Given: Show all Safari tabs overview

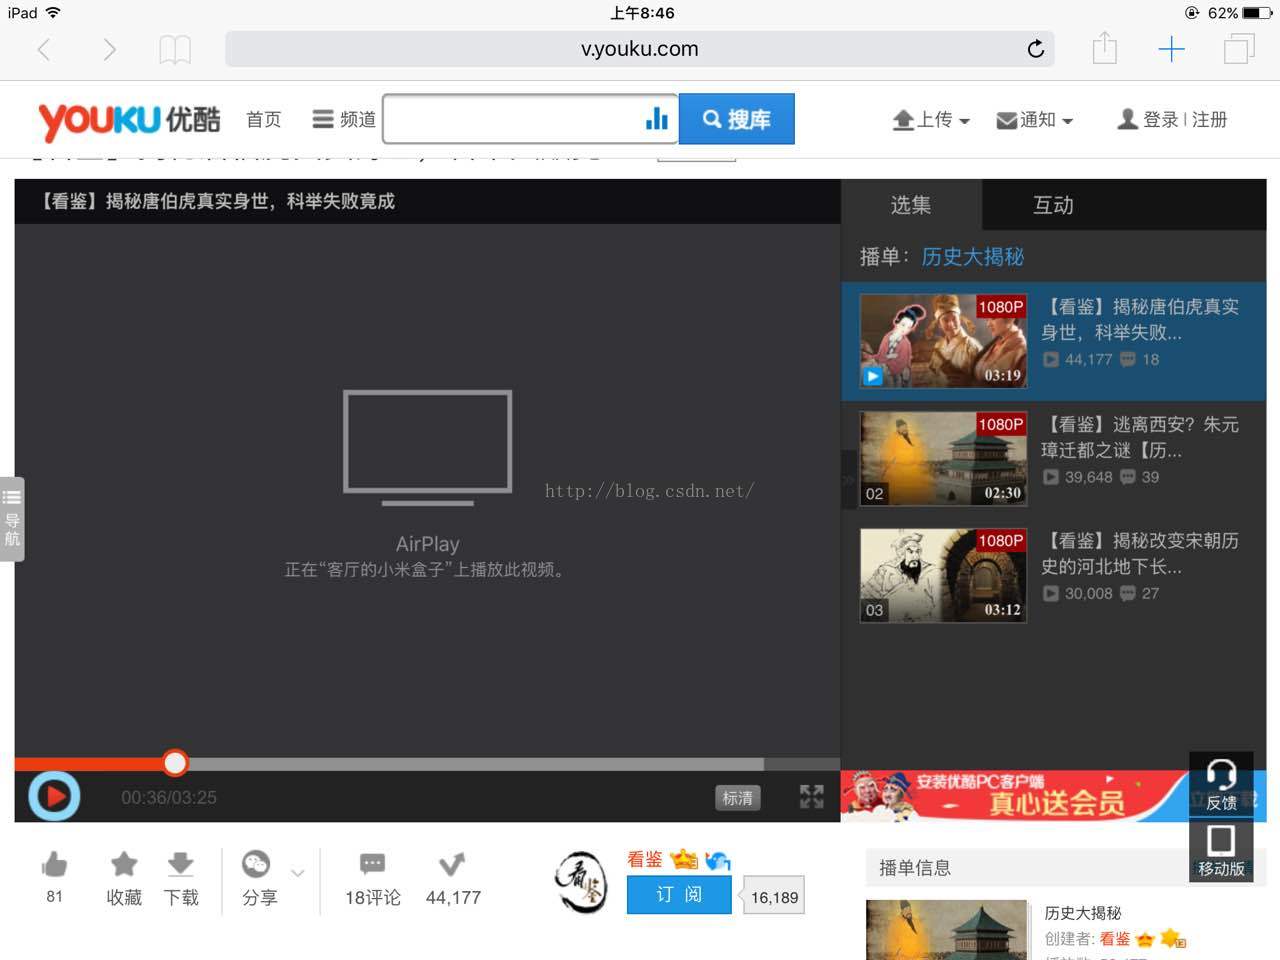Looking at the screenshot, I should click(1239, 49).
